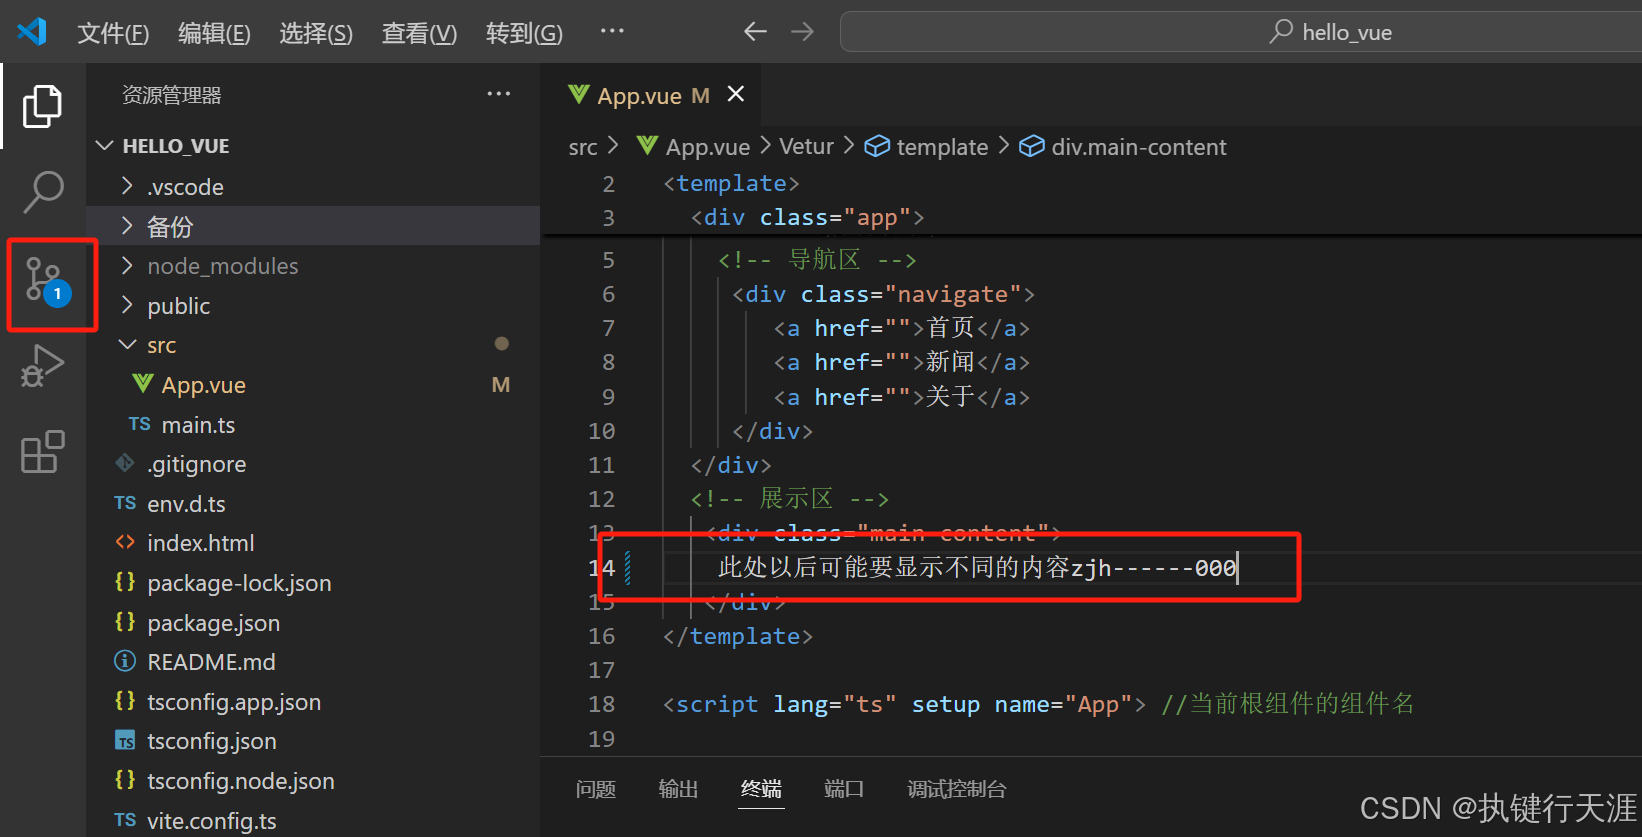The image size is (1642, 837).
Task: Open the Run and Debug view
Action: (x=42, y=365)
